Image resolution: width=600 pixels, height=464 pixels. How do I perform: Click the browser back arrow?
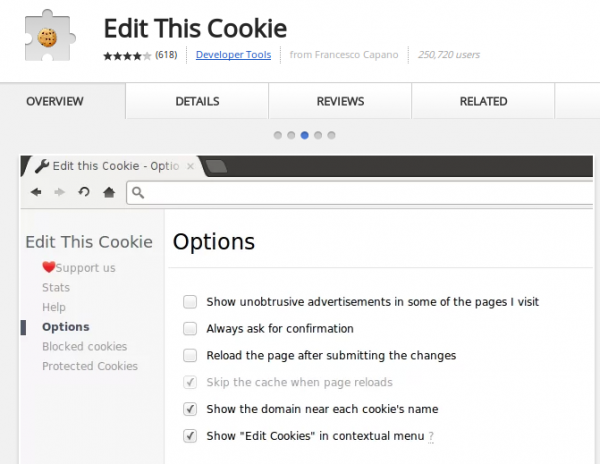(x=36, y=192)
